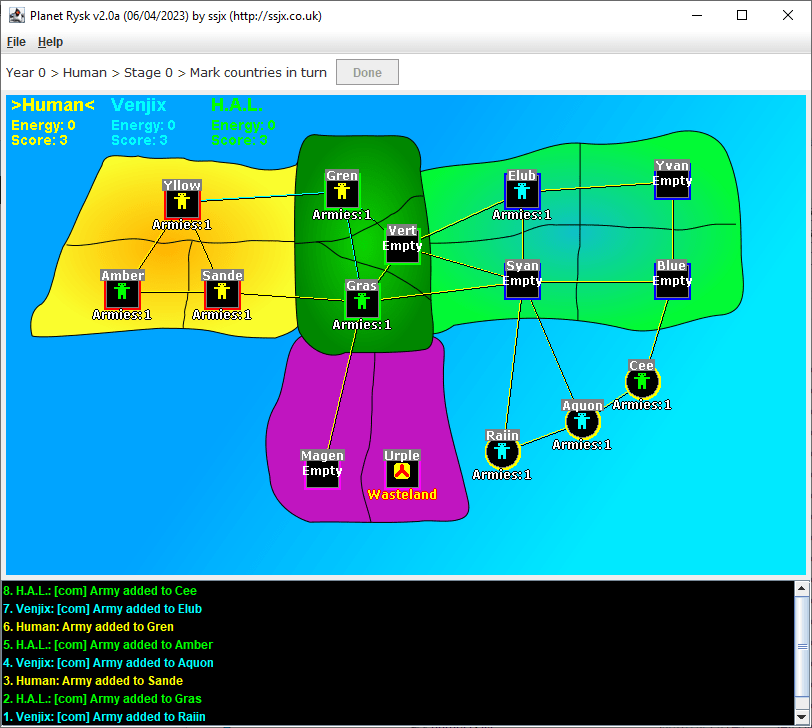Select the Sande country yellow army icon
This screenshot has height=728, width=812.
222,292
